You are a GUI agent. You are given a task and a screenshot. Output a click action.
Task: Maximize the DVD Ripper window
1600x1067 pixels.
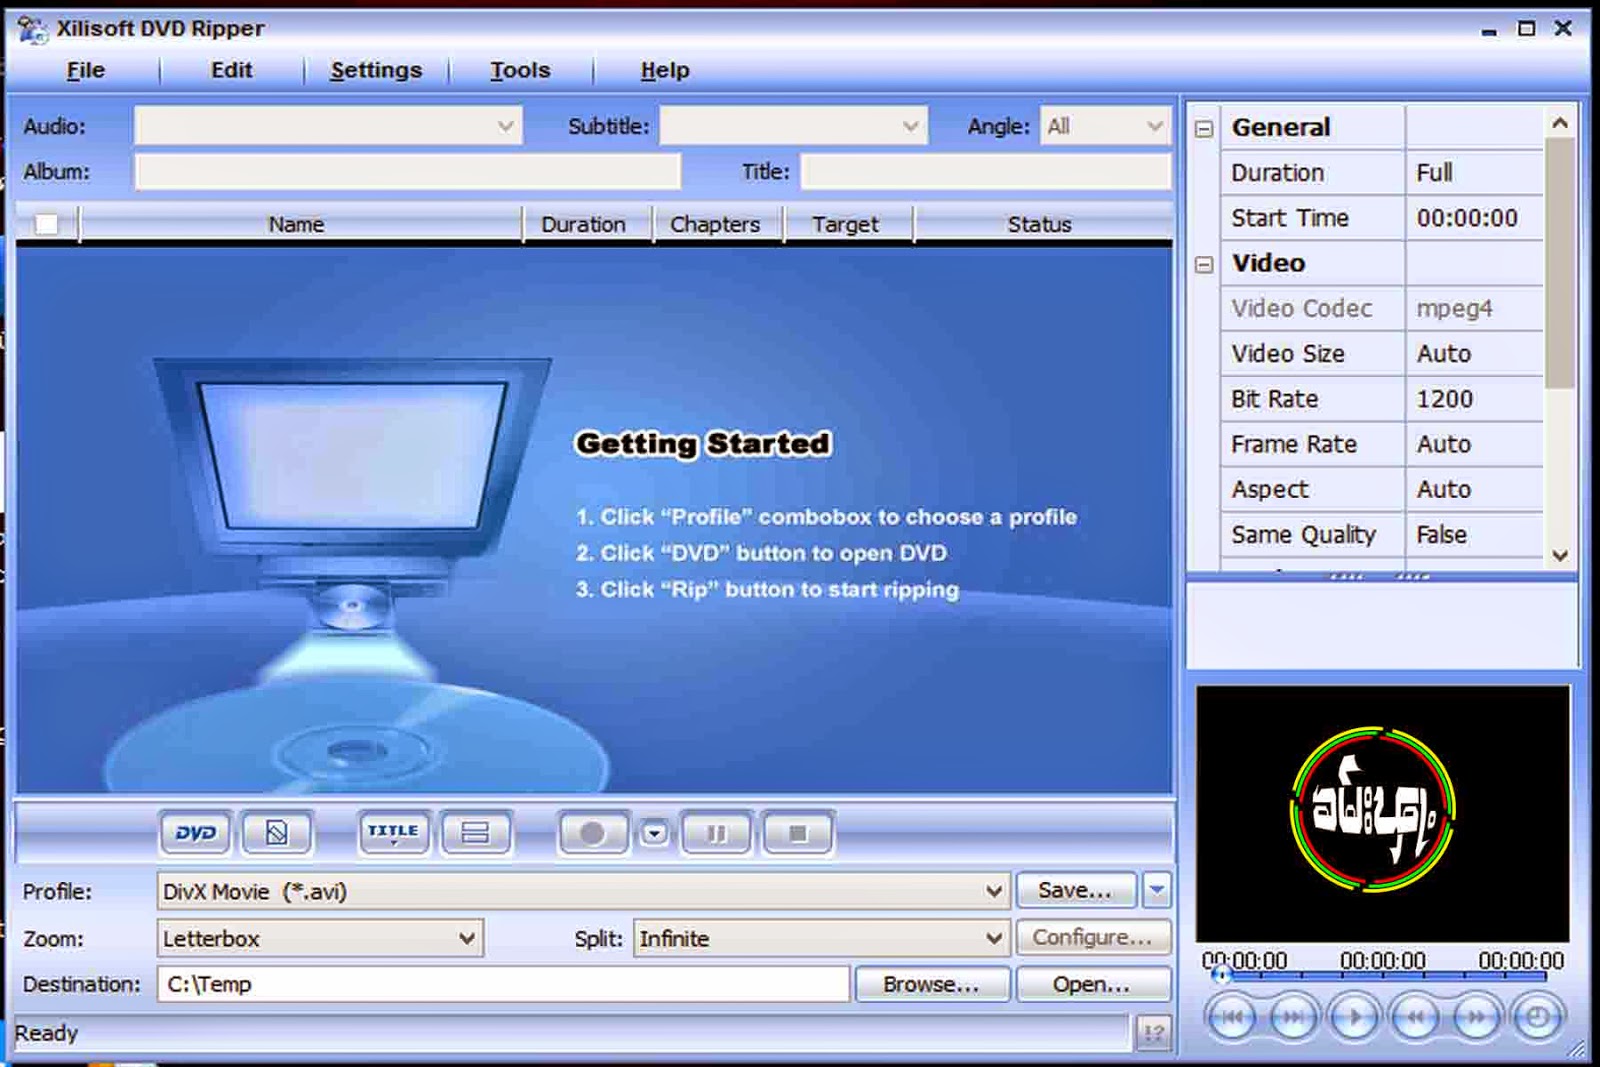[x=1526, y=29]
